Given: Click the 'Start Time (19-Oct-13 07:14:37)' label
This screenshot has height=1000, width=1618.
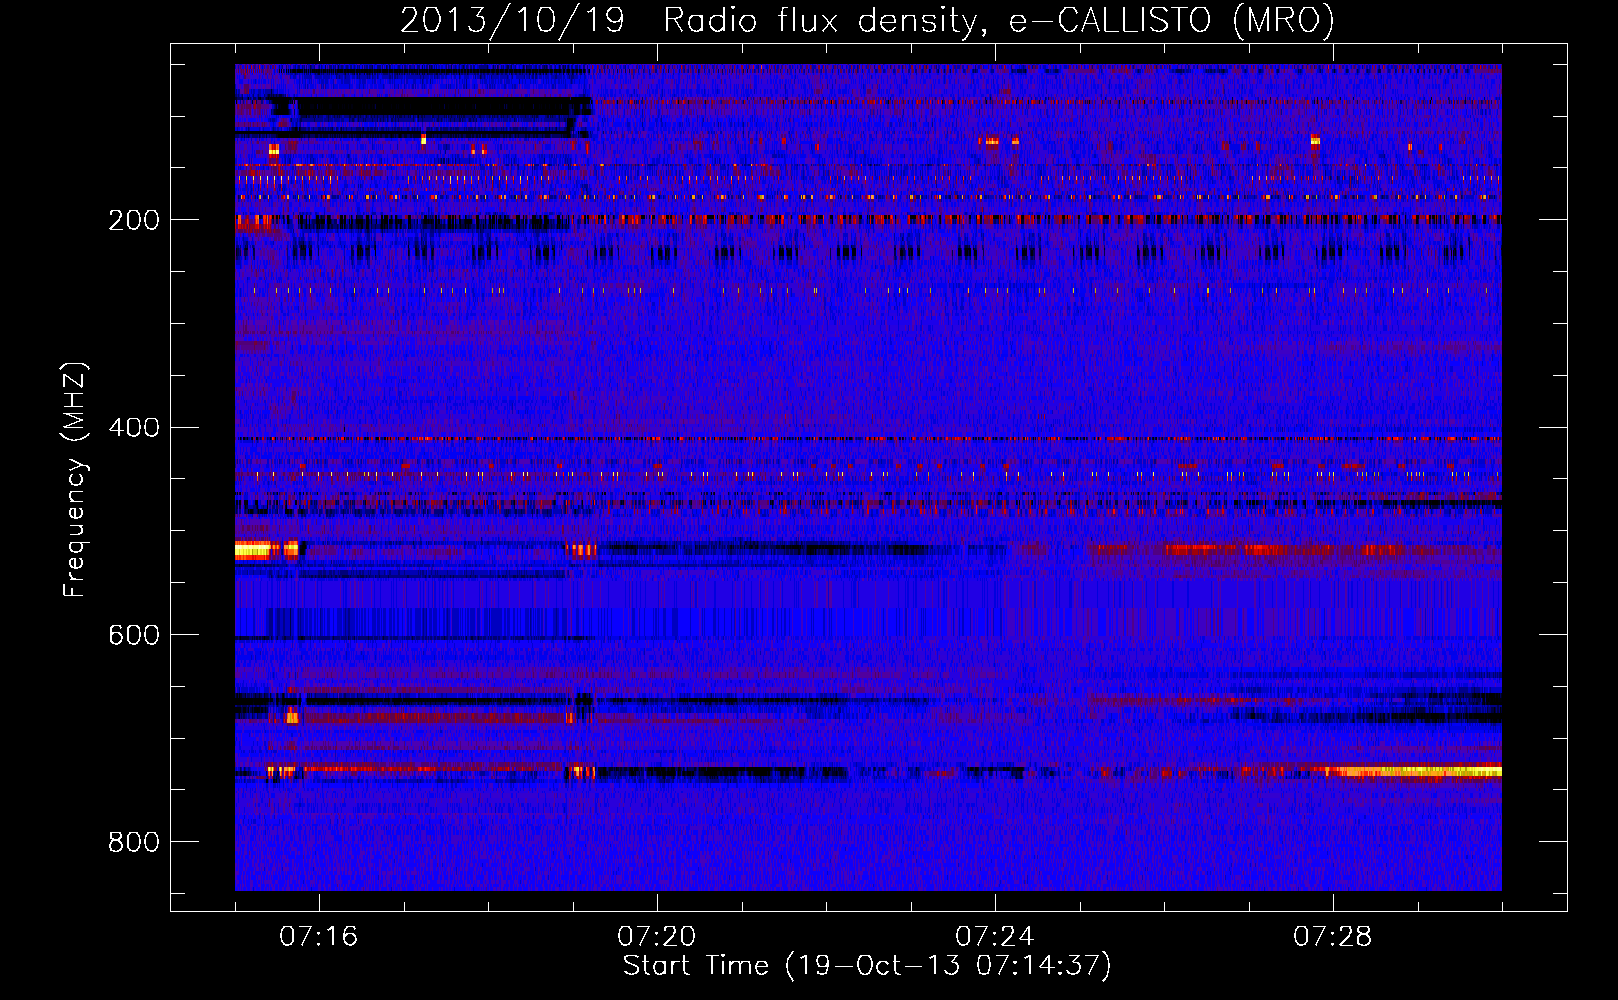Looking at the screenshot, I should point(867,966).
